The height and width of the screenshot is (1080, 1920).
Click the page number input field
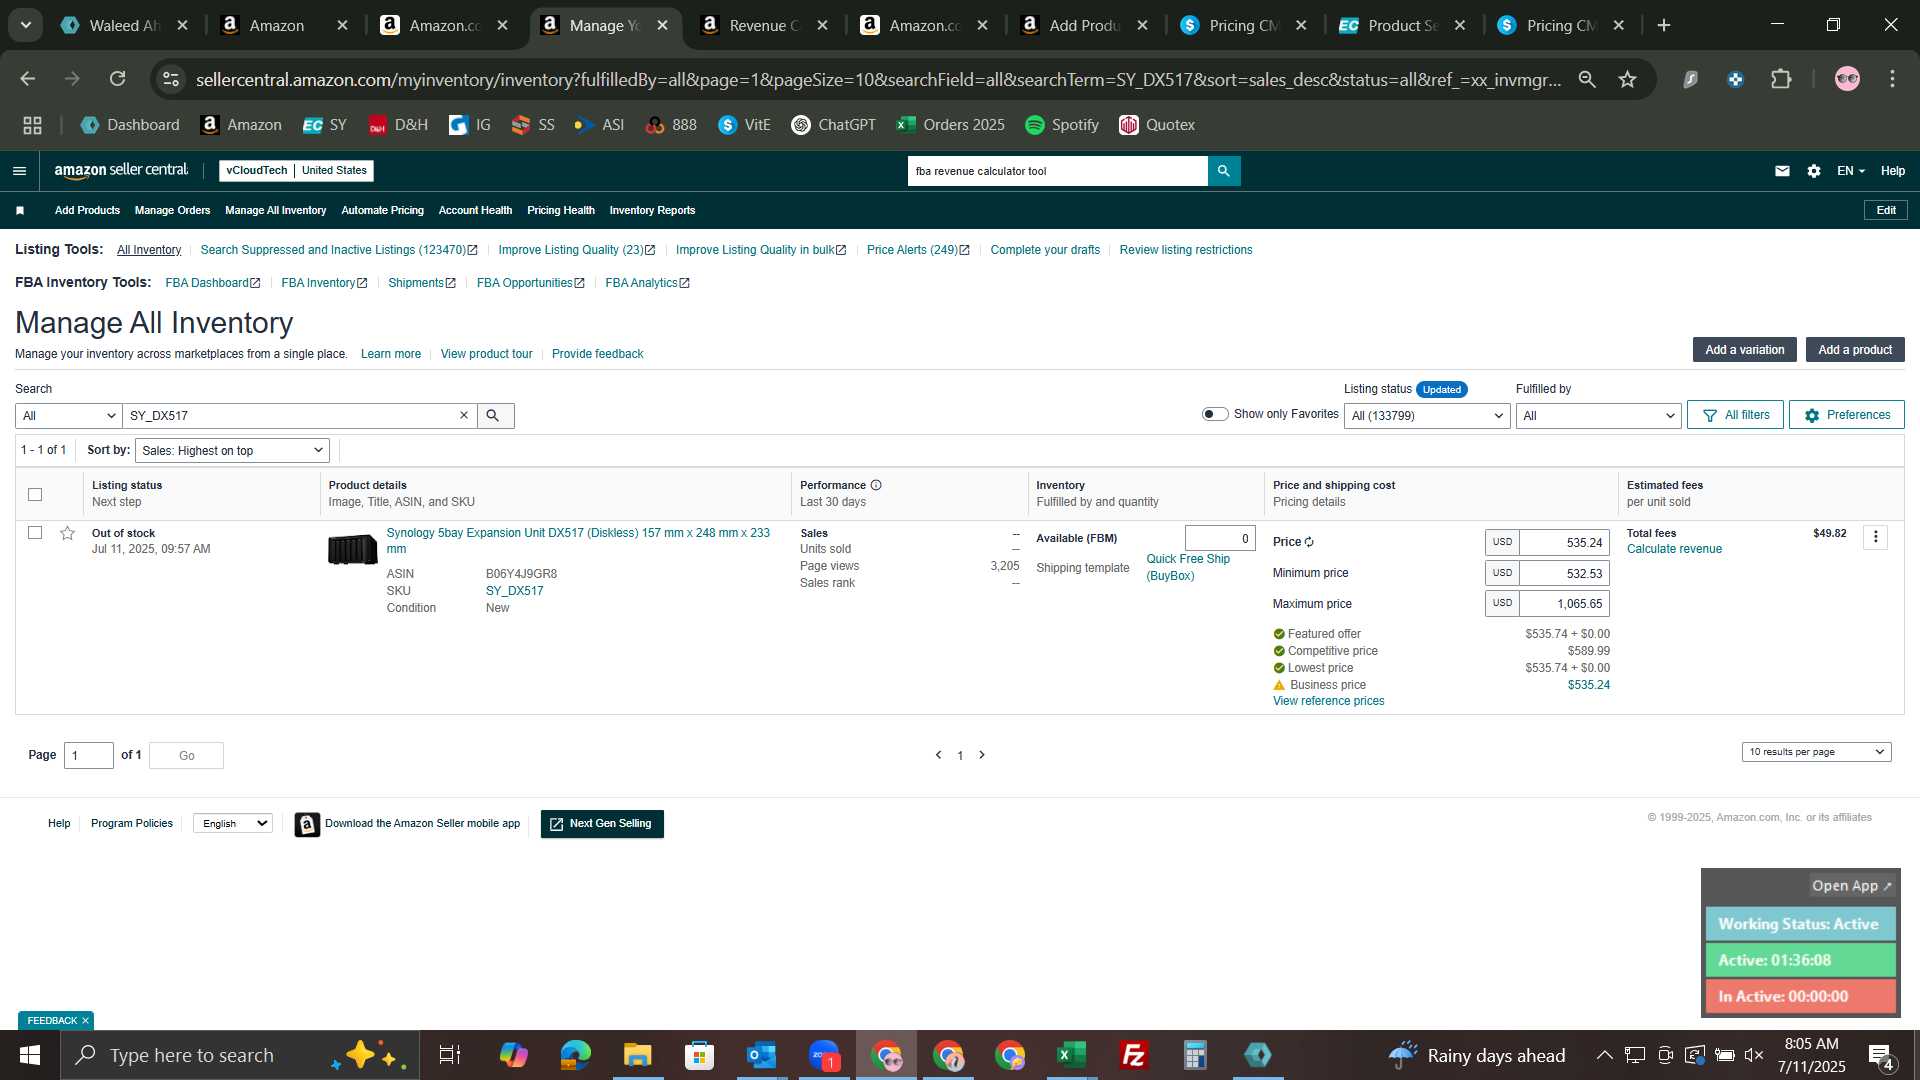(x=89, y=756)
